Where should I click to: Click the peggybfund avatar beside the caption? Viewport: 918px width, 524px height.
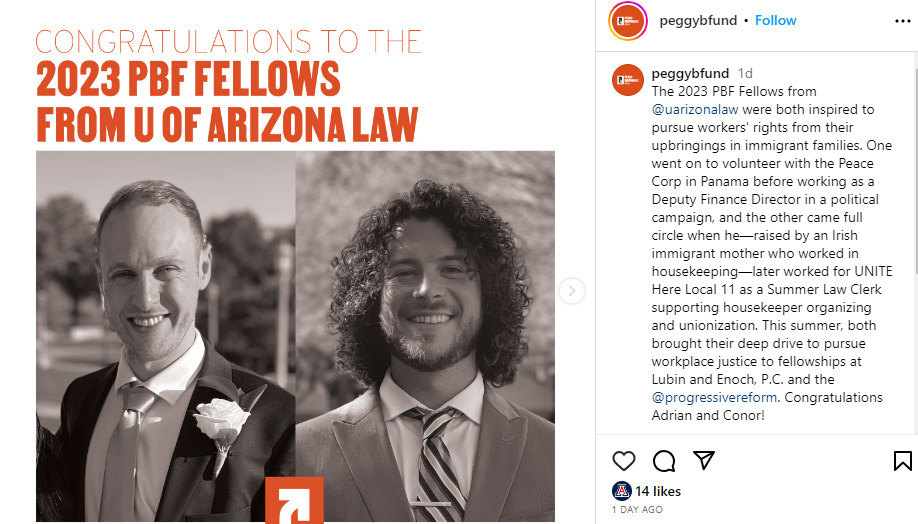pyautogui.click(x=628, y=79)
